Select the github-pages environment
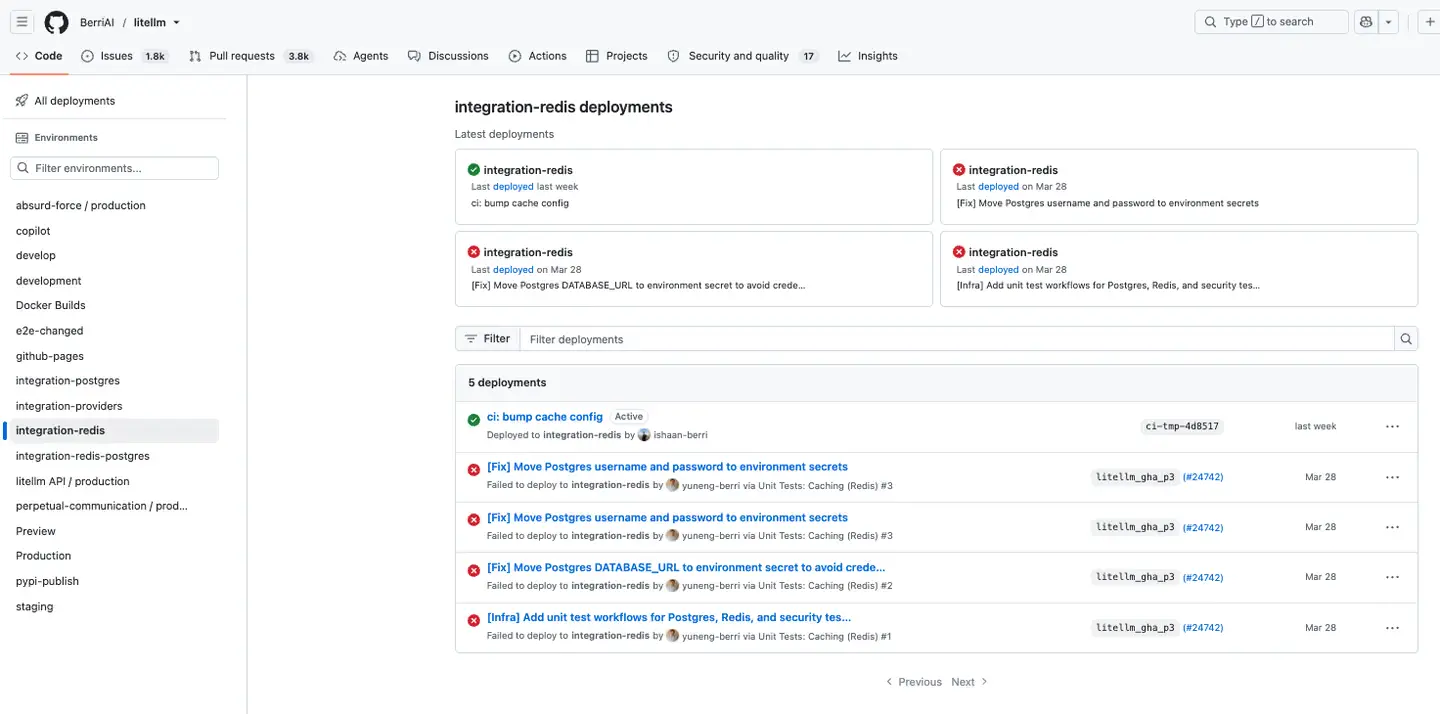 (x=50, y=356)
